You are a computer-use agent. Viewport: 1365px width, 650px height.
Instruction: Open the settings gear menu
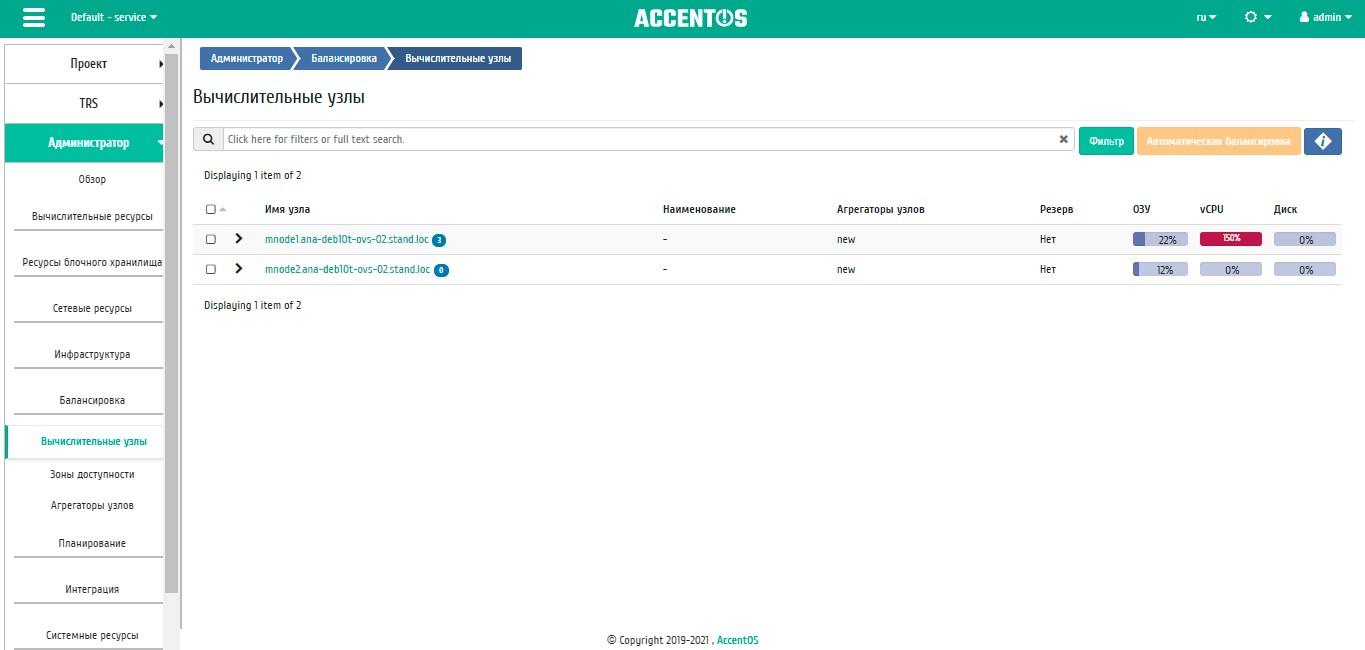[1257, 18]
